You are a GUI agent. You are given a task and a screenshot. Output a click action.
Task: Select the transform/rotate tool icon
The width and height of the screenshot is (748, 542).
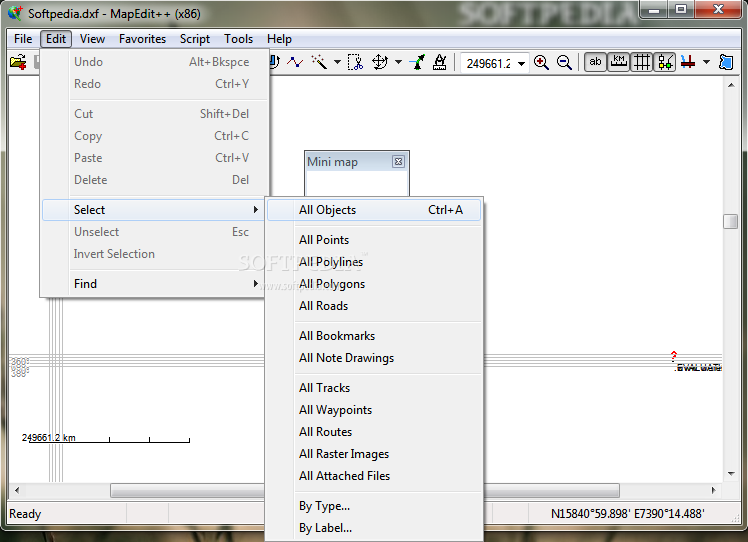[x=380, y=62]
